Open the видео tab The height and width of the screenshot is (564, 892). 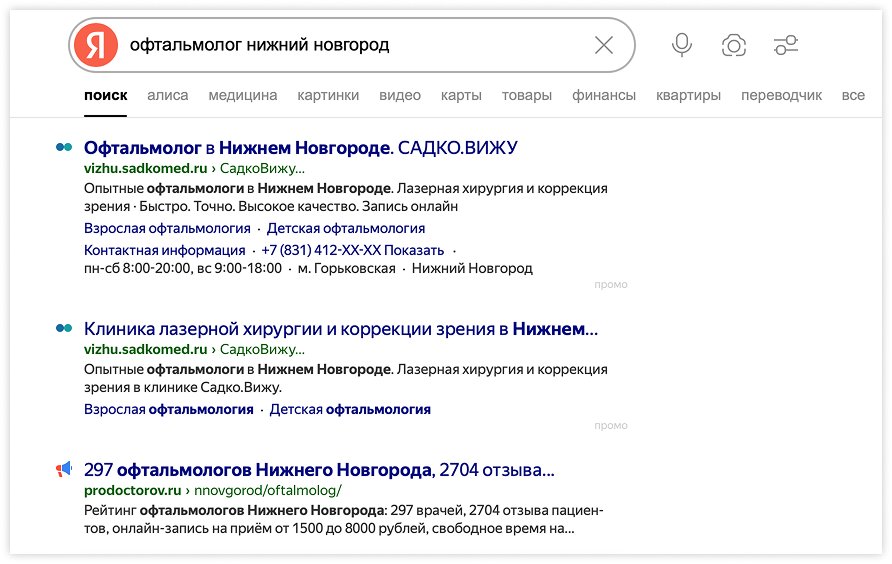(400, 95)
